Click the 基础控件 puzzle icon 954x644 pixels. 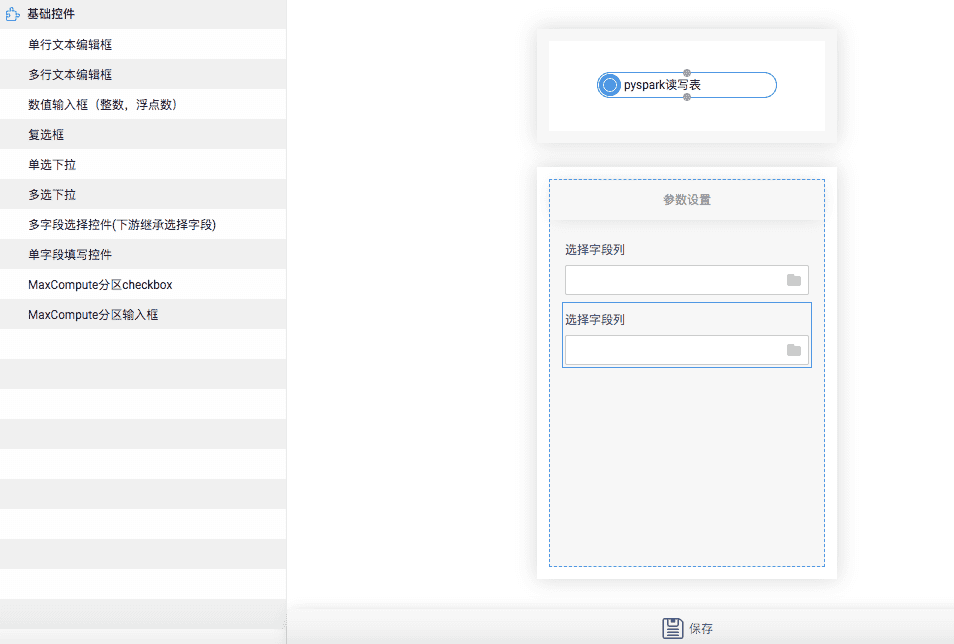[x=13, y=14]
